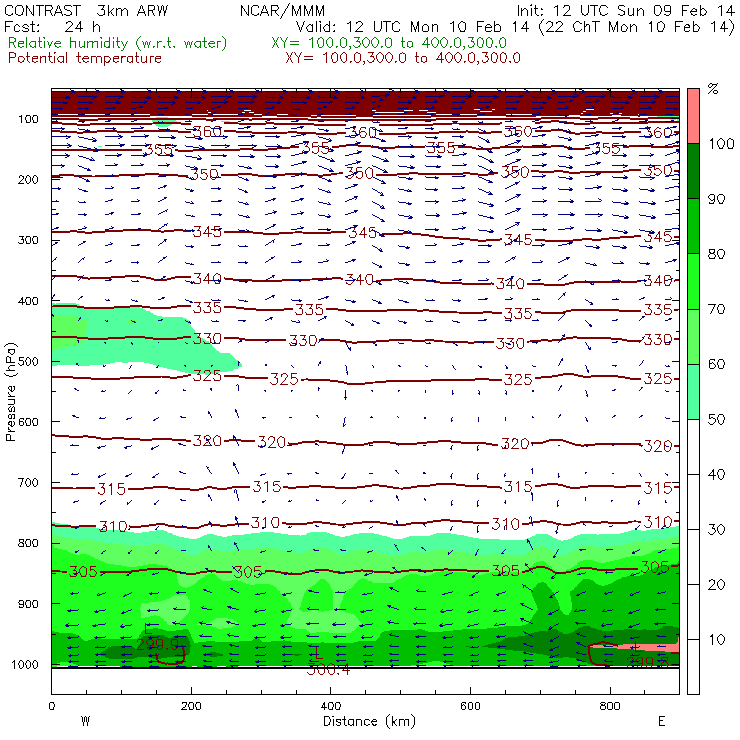740x740 pixels.
Task: Click the 'Distance (km)' horizontal axis title
Action: click(x=369, y=721)
